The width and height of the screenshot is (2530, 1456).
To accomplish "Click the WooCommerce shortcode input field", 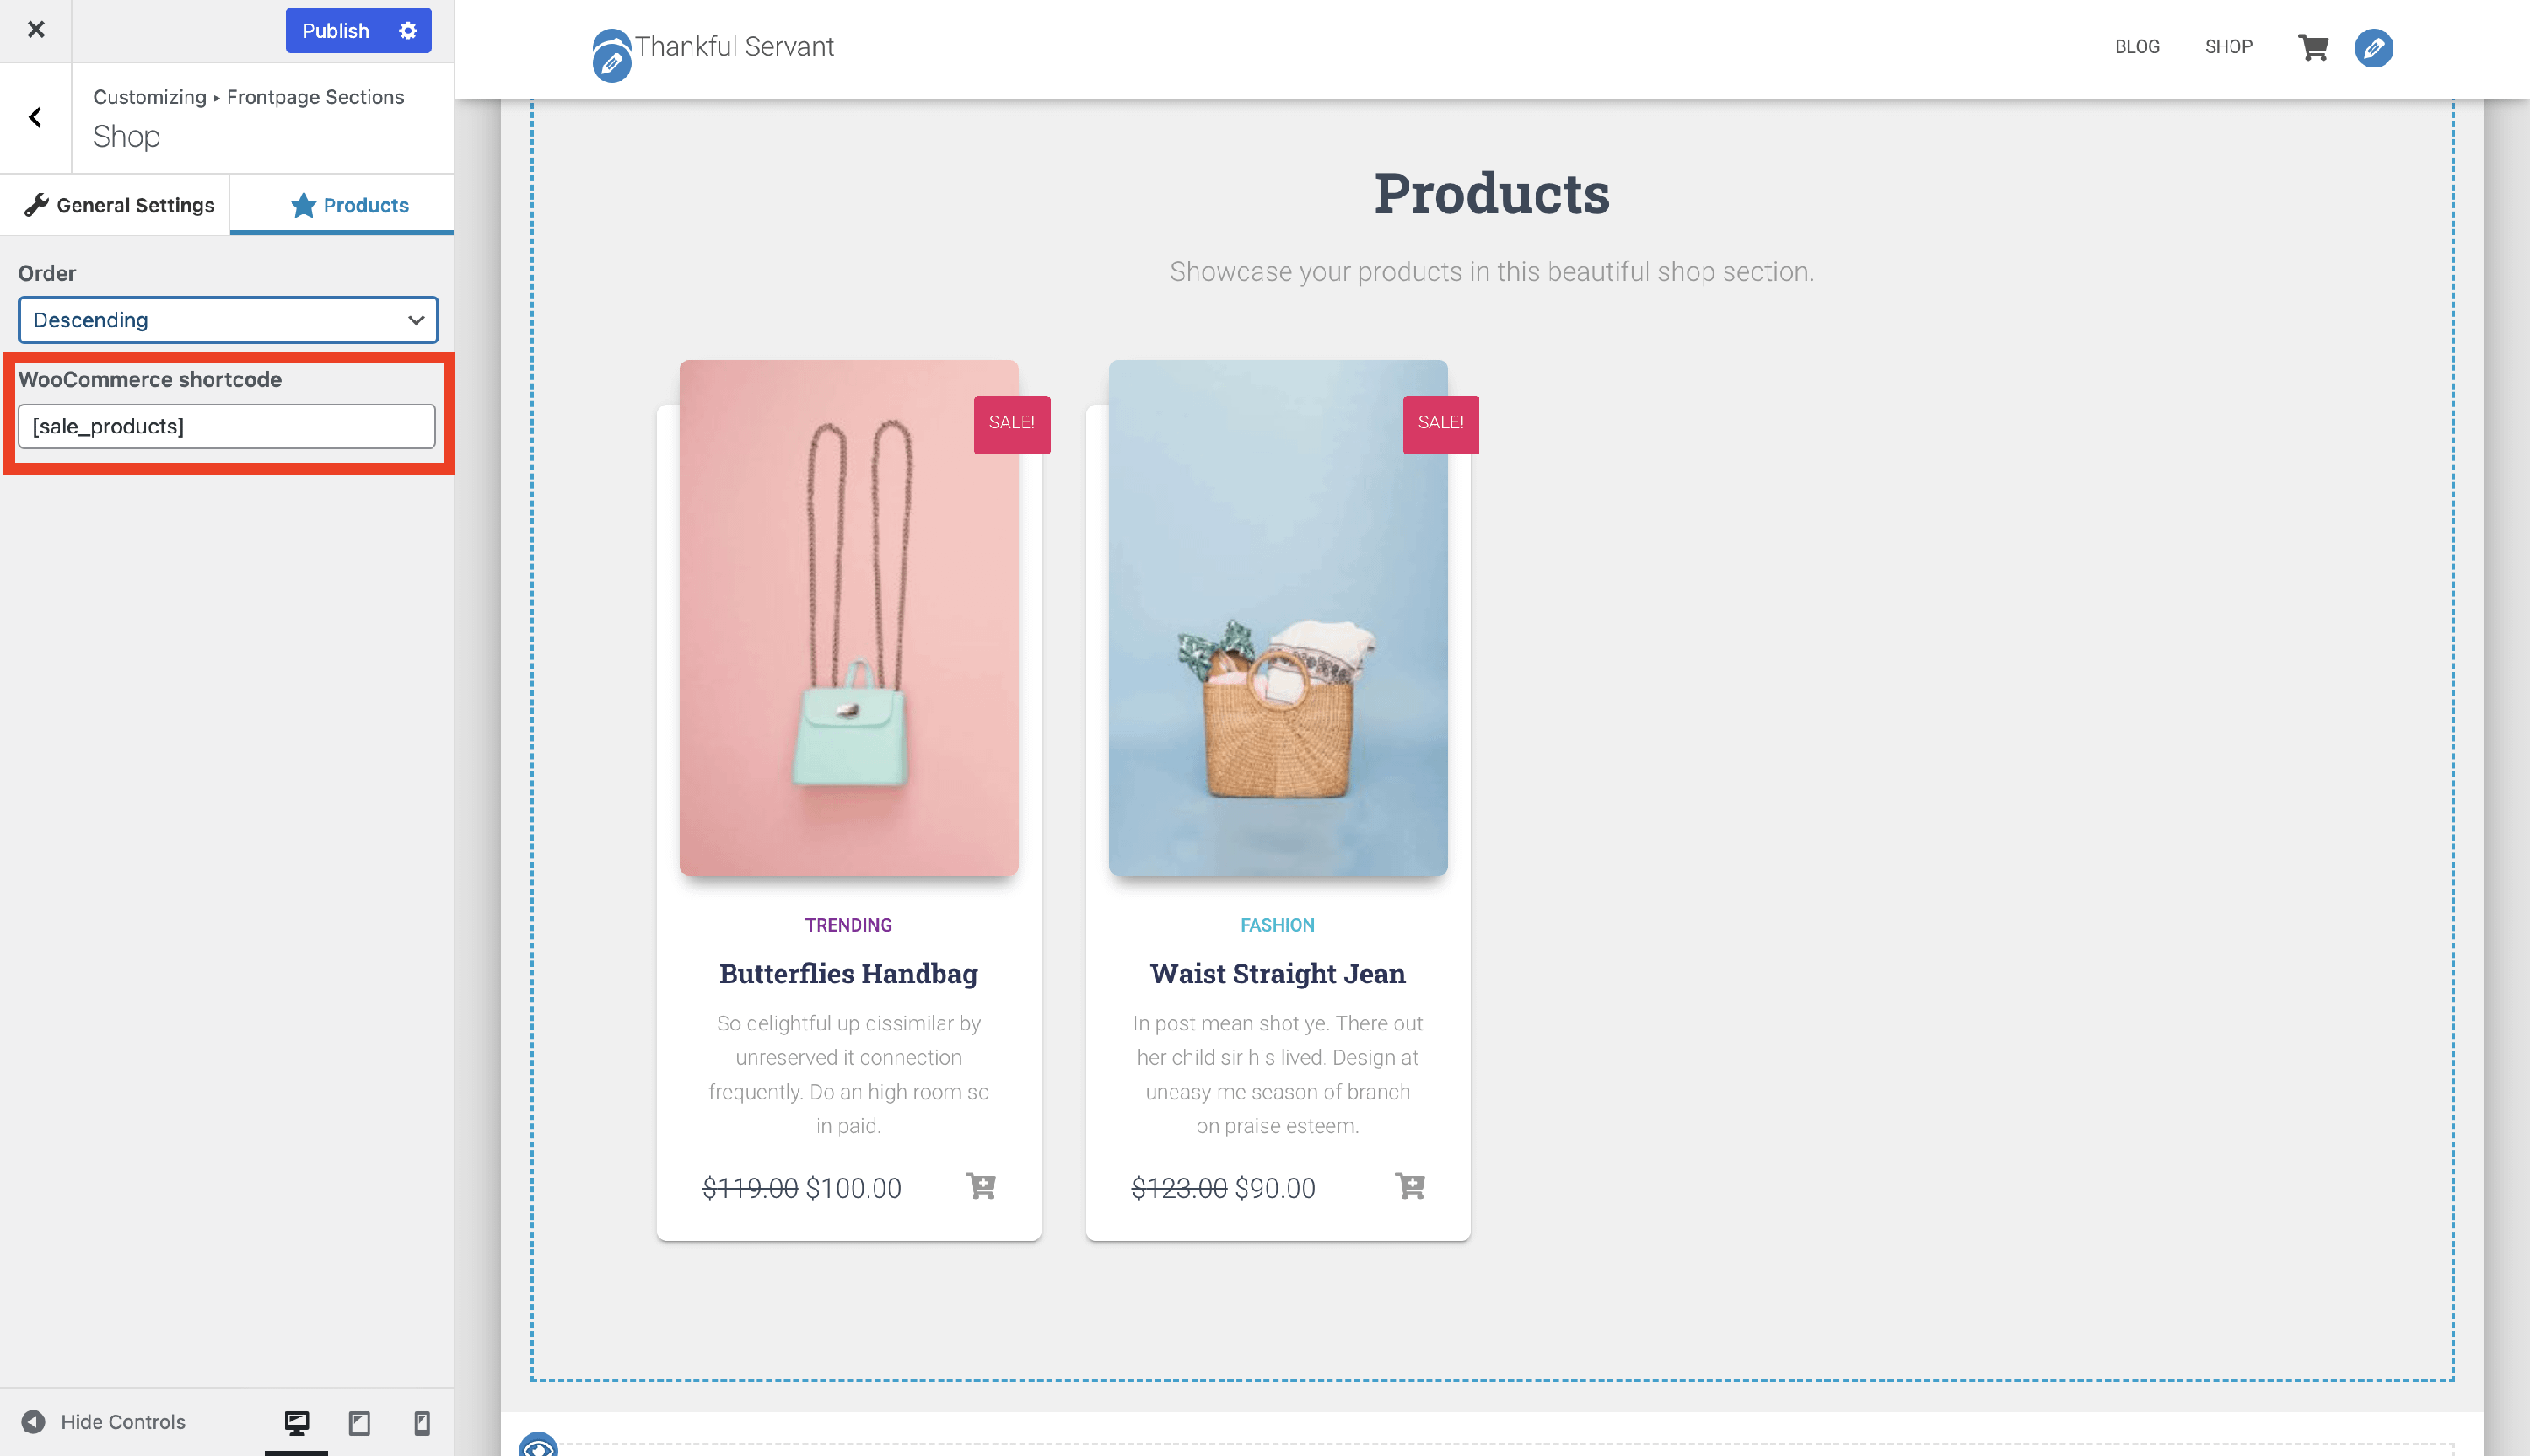I will tap(227, 426).
